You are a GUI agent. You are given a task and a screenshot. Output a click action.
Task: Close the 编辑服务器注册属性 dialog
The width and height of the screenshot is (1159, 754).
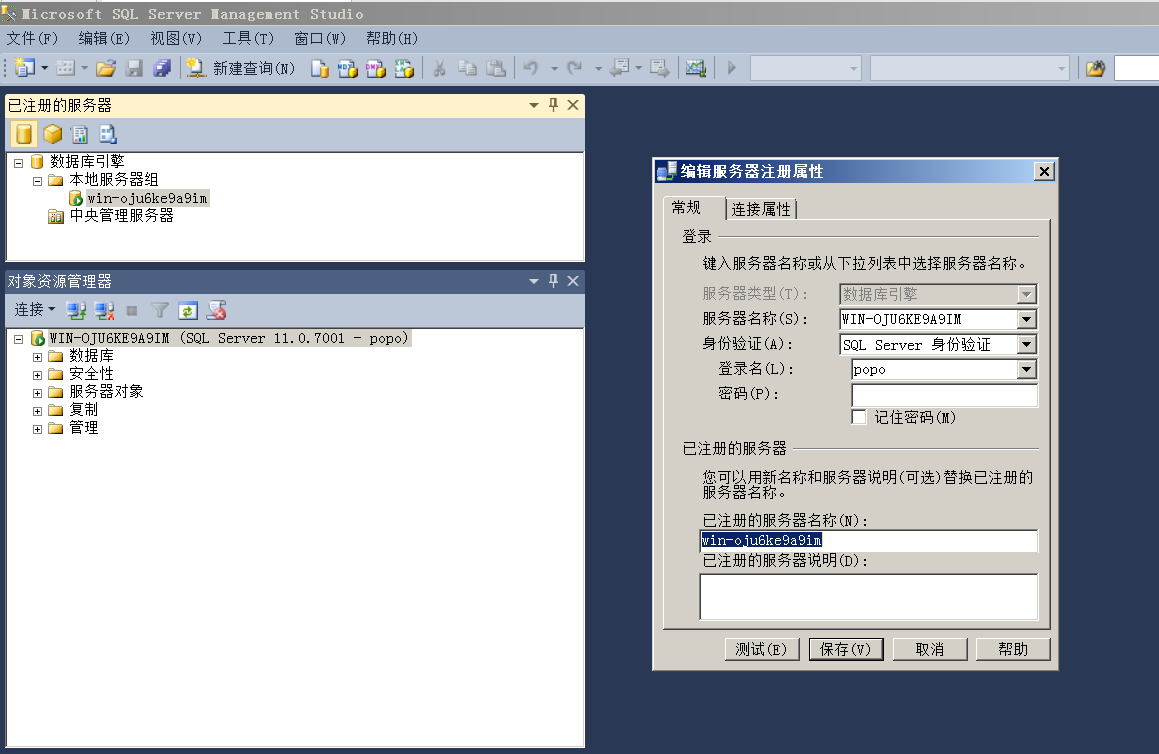point(1044,171)
